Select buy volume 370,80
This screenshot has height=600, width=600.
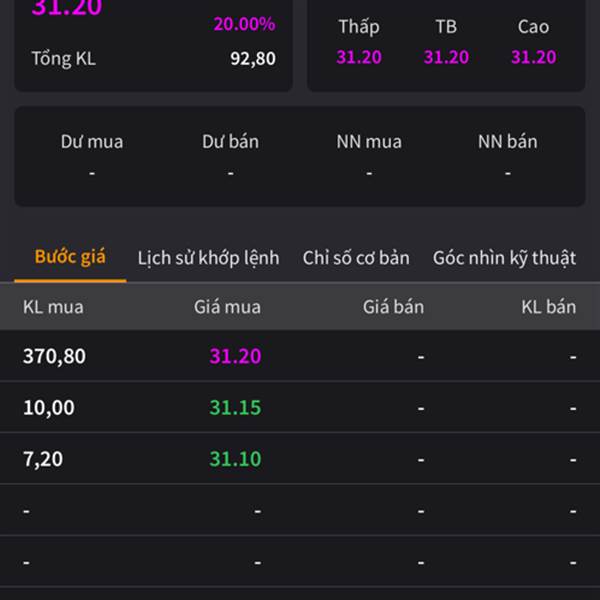tap(54, 356)
